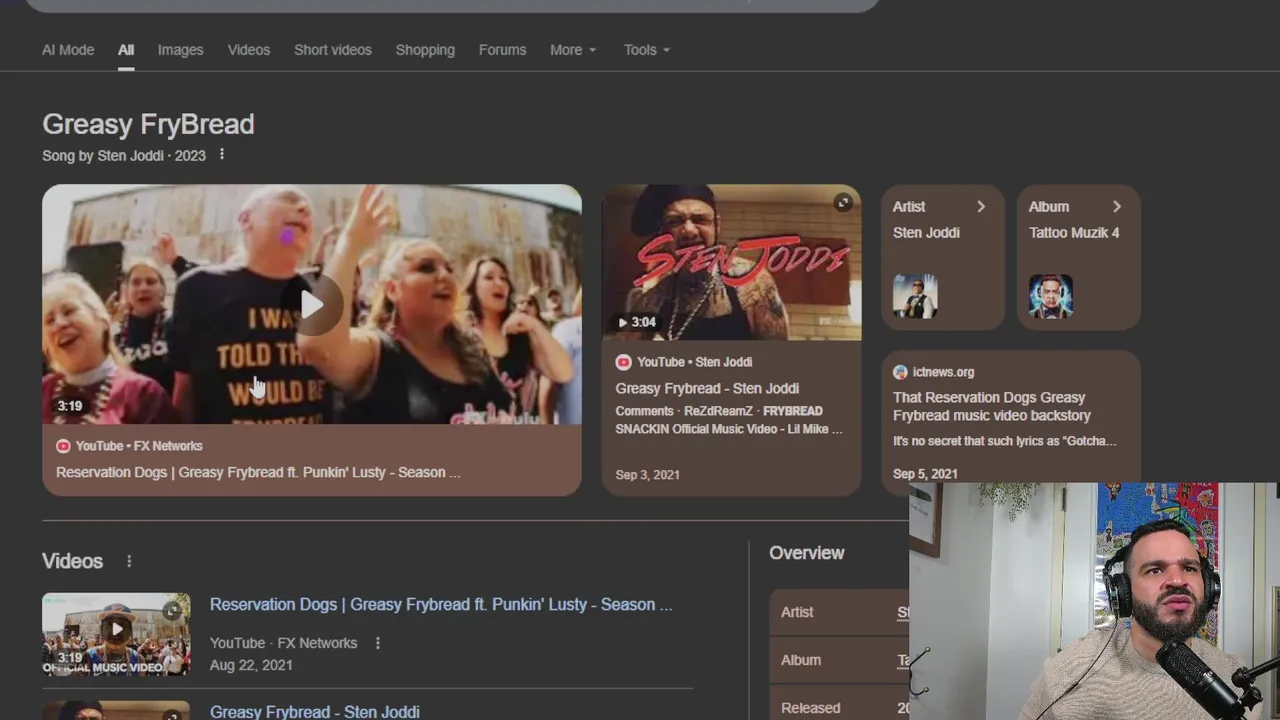Open the Shopping tab
The image size is (1280, 720).
(425, 50)
